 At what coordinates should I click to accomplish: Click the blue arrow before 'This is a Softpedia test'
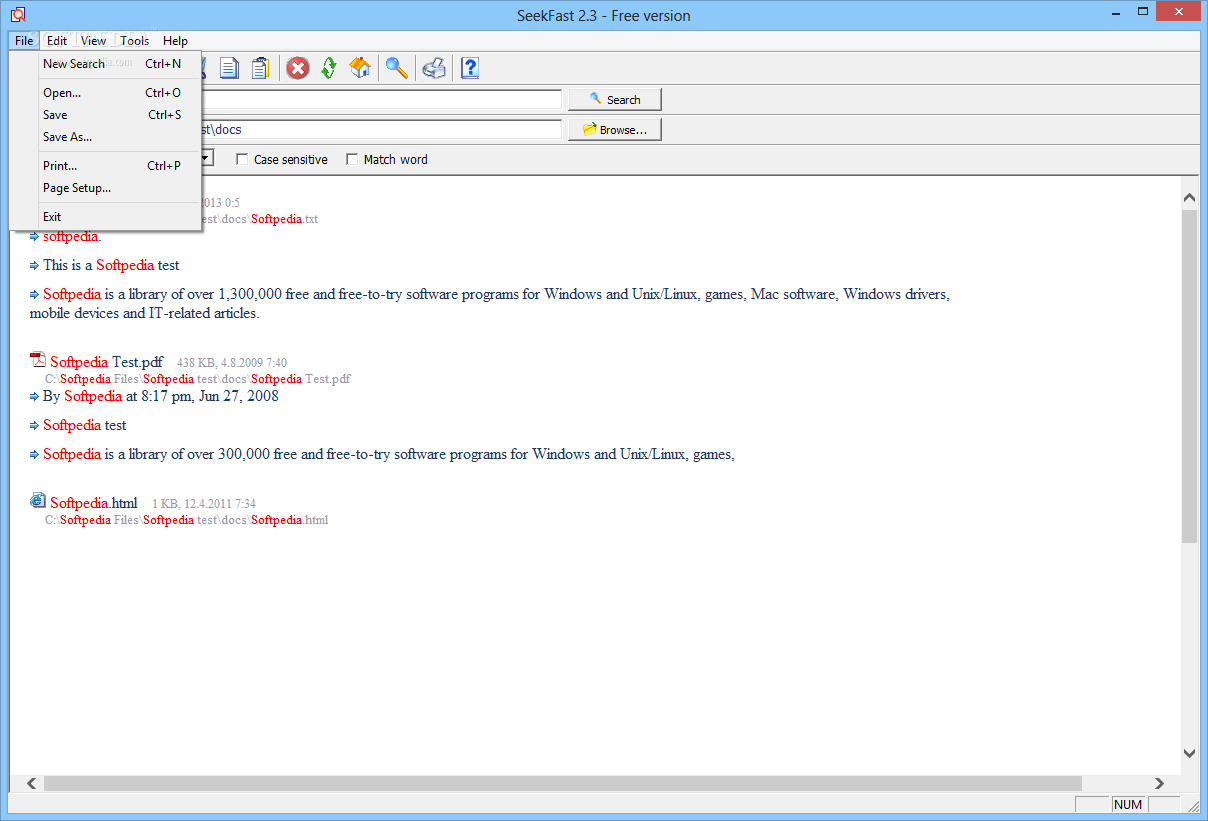pos(34,265)
